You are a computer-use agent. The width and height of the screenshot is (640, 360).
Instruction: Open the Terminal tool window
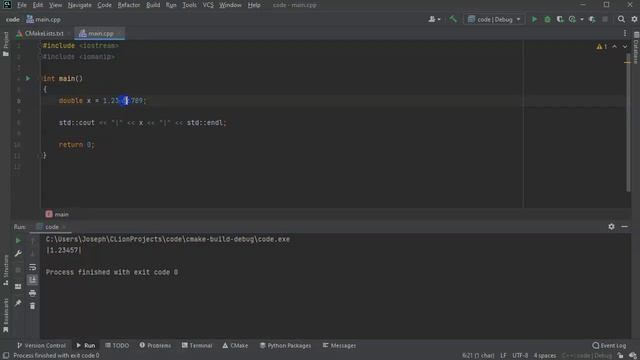point(197,346)
